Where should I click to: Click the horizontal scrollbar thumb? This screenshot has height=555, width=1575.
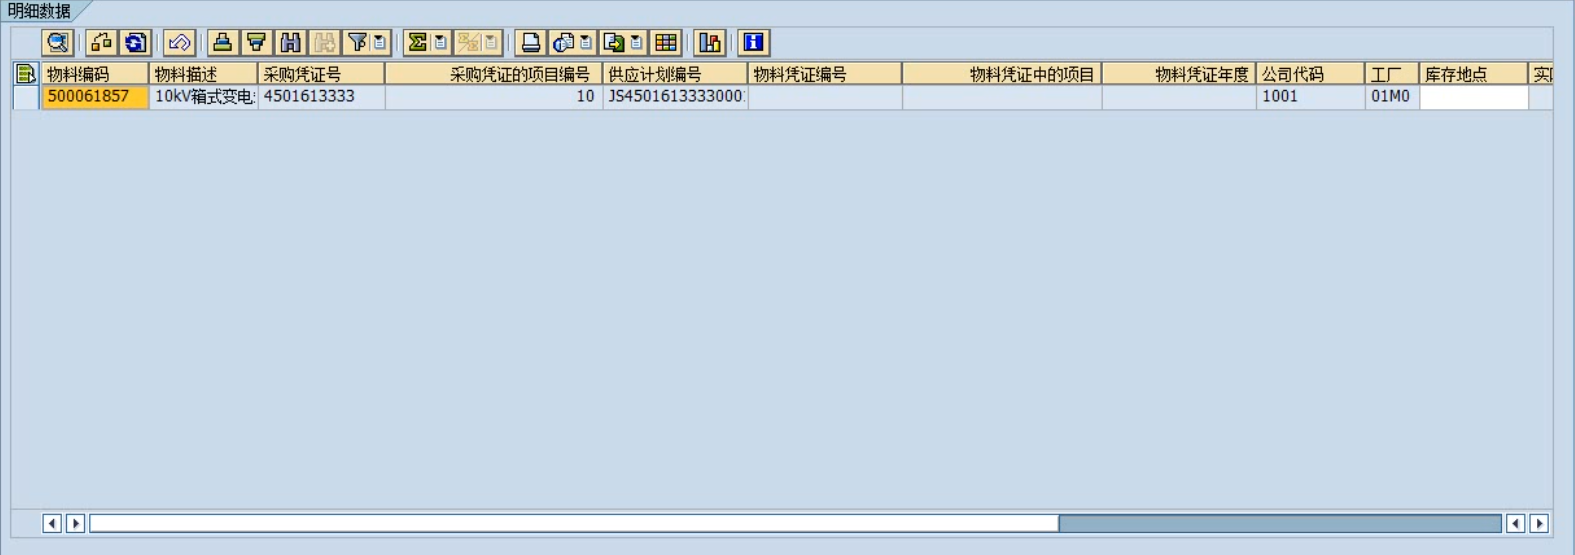click(x=1279, y=523)
